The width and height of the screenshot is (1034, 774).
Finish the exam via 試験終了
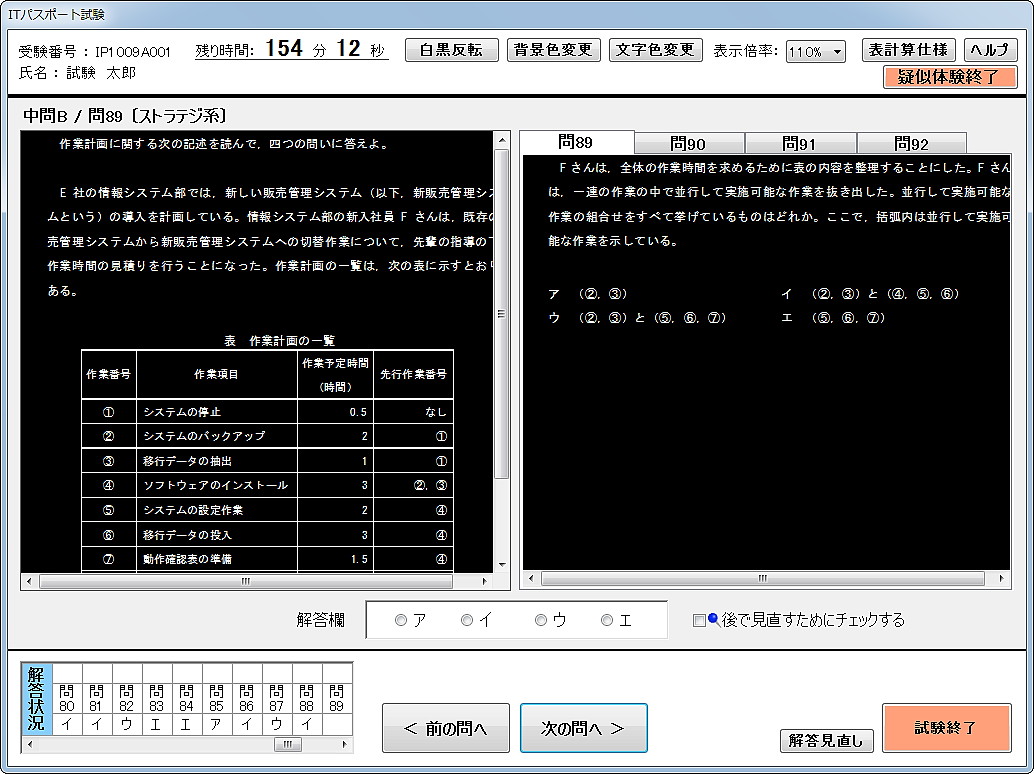coord(946,727)
